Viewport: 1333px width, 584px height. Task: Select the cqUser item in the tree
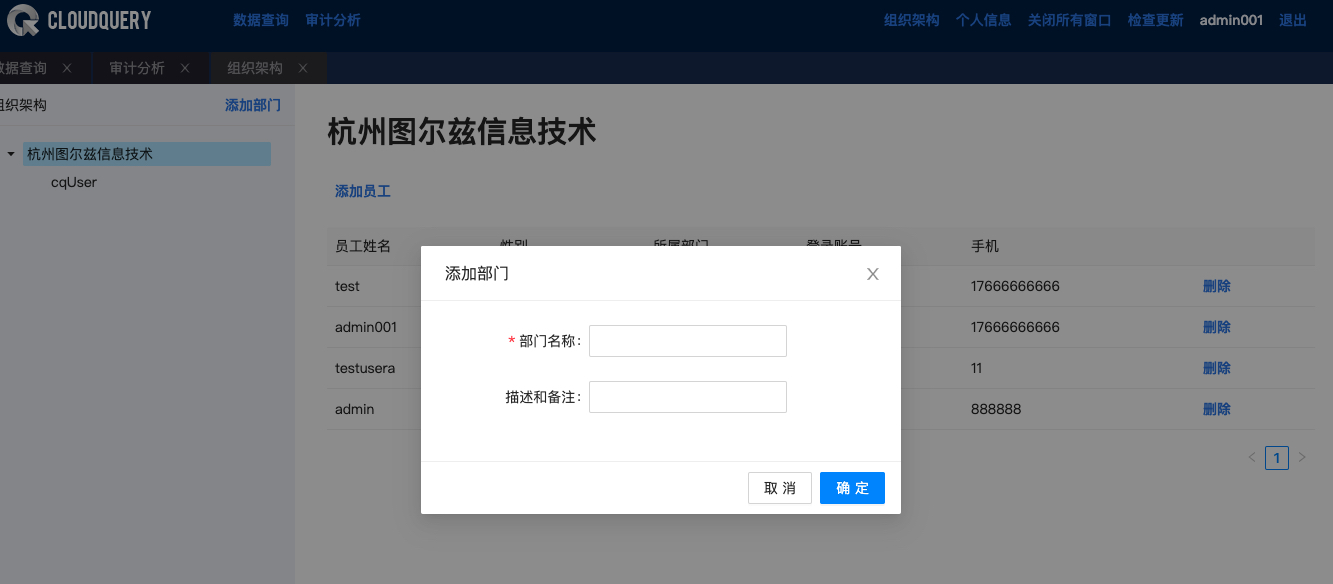(x=73, y=182)
